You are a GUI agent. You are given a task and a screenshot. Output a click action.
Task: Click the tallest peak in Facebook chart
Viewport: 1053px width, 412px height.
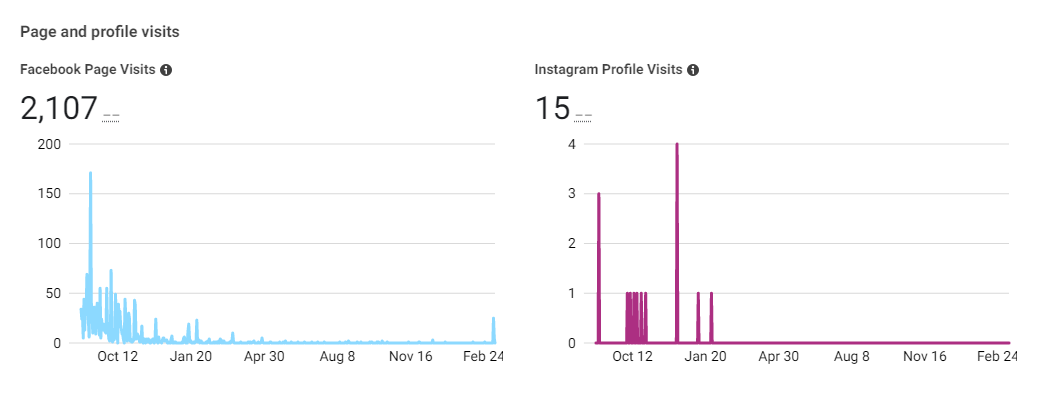90,174
